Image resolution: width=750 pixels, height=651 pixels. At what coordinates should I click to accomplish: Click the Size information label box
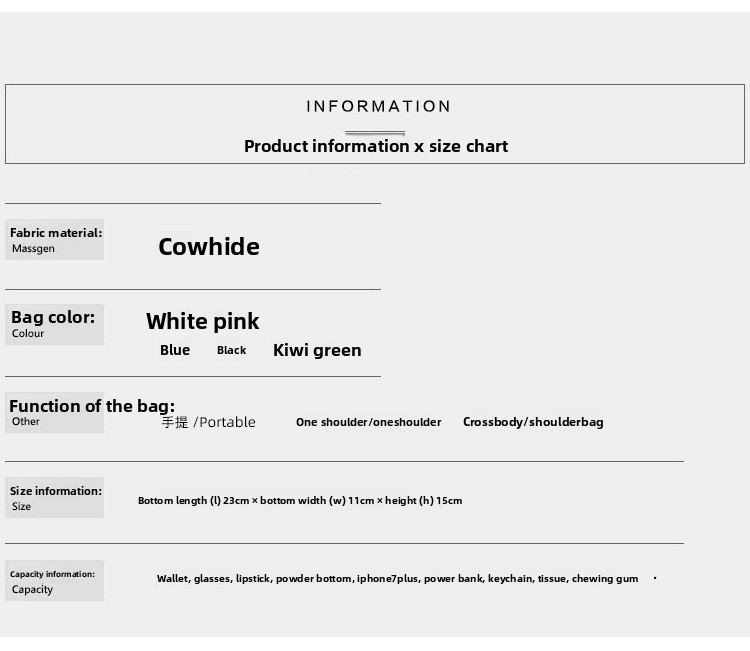coord(55,497)
